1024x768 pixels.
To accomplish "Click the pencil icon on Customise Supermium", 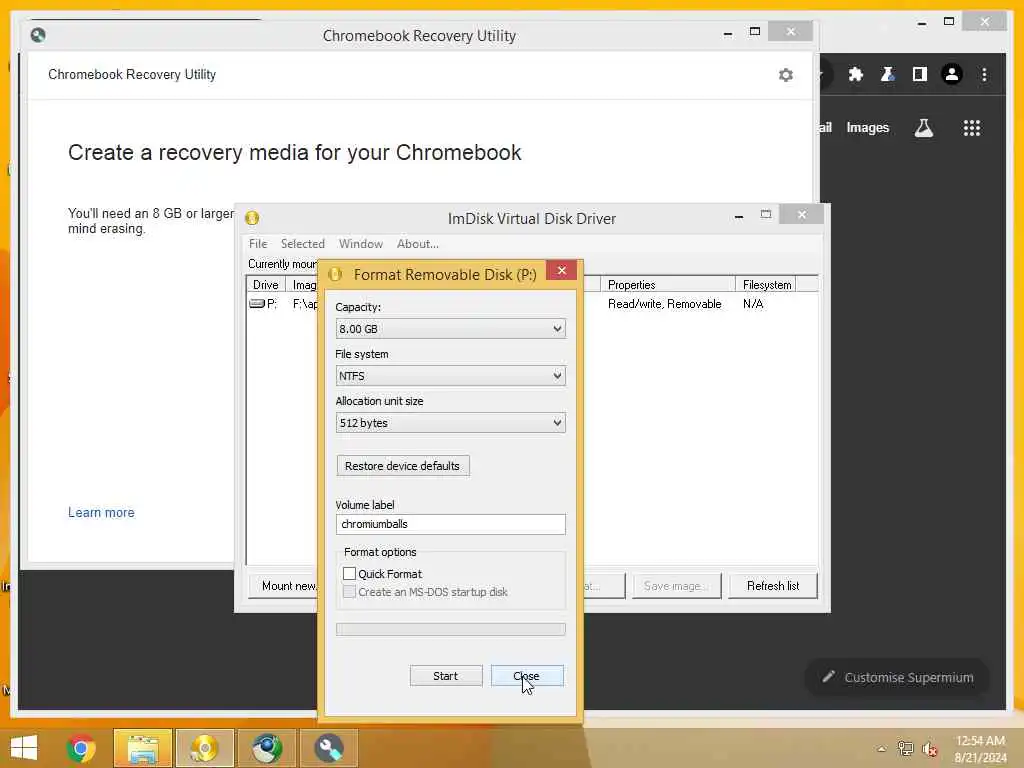I will (828, 677).
